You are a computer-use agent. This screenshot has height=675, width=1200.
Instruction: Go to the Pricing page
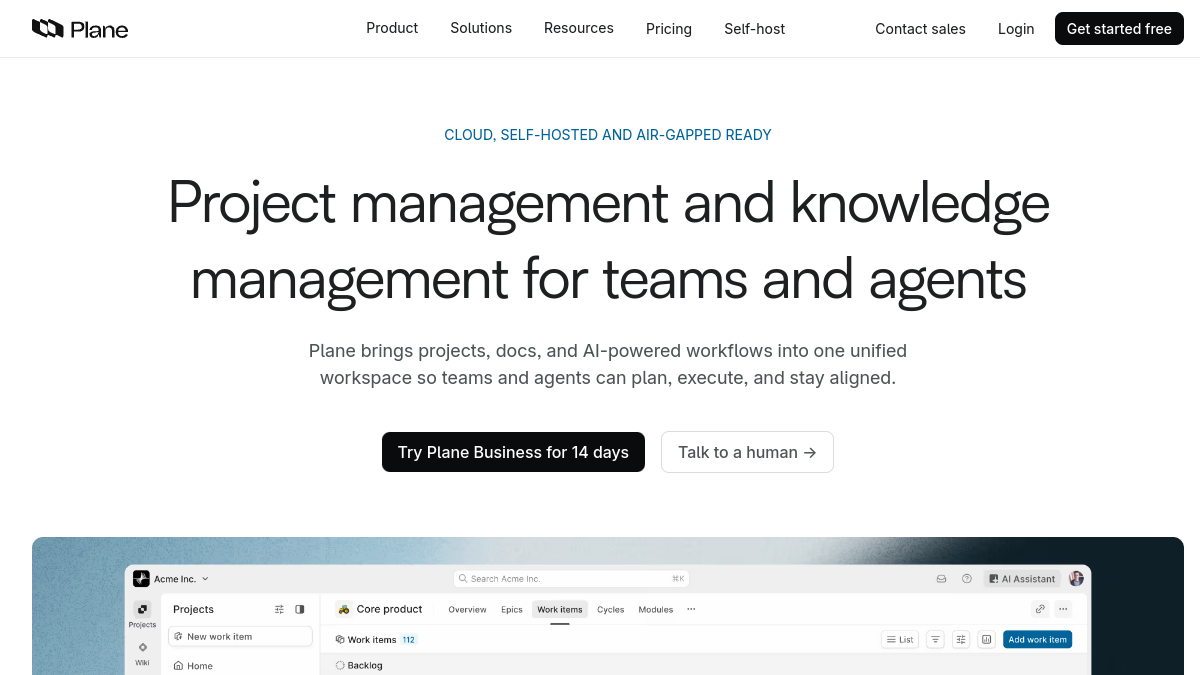pos(669,29)
